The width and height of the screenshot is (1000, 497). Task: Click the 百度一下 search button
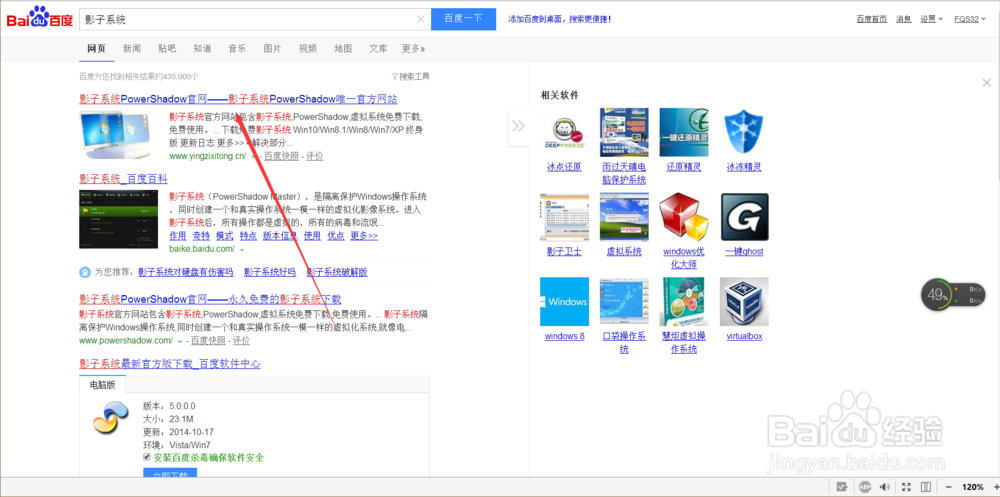point(463,19)
